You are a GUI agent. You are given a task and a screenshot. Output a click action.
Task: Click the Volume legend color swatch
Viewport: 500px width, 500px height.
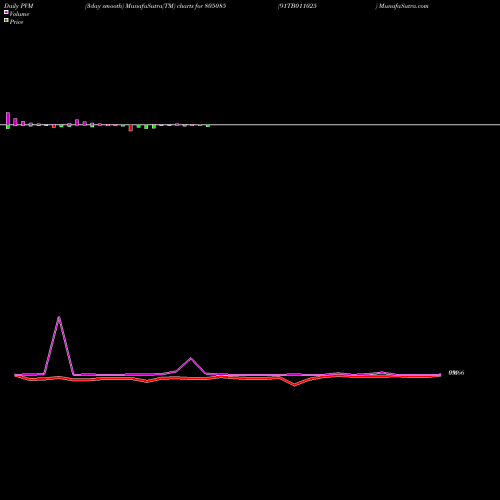pyautogui.click(x=6, y=12)
